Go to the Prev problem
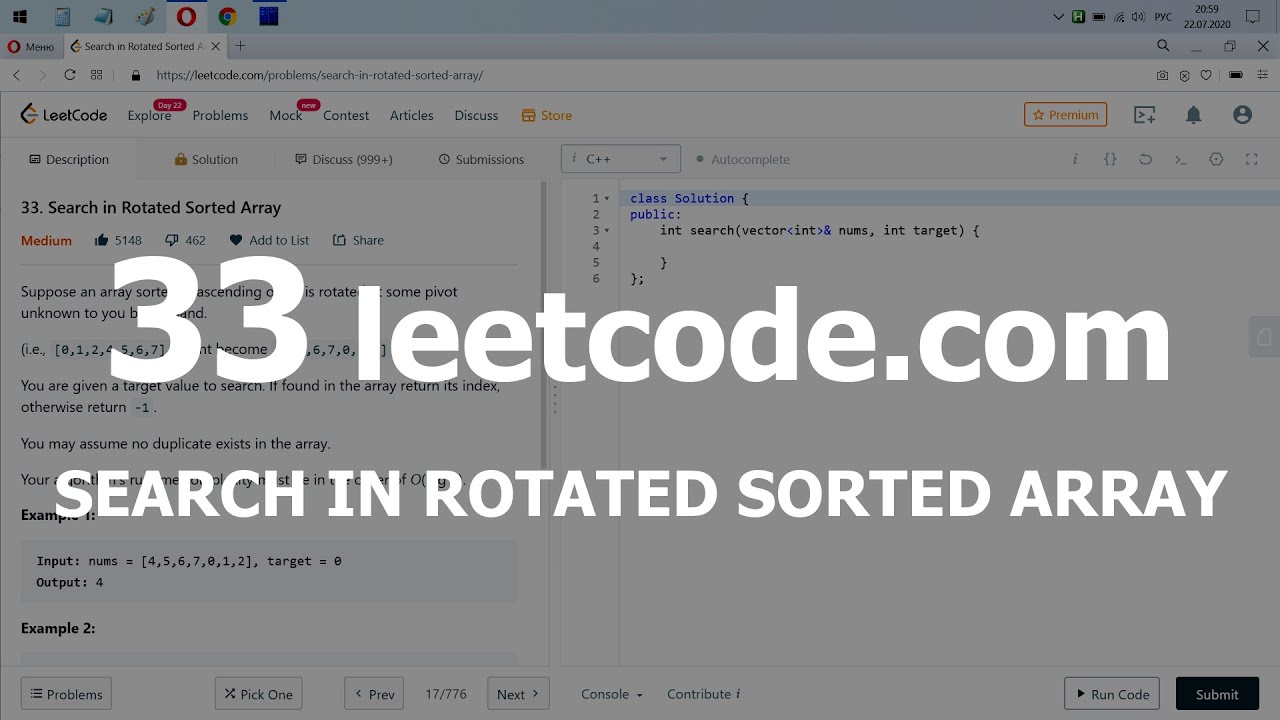This screenshot has height=720, width=1280. [374, 694]
